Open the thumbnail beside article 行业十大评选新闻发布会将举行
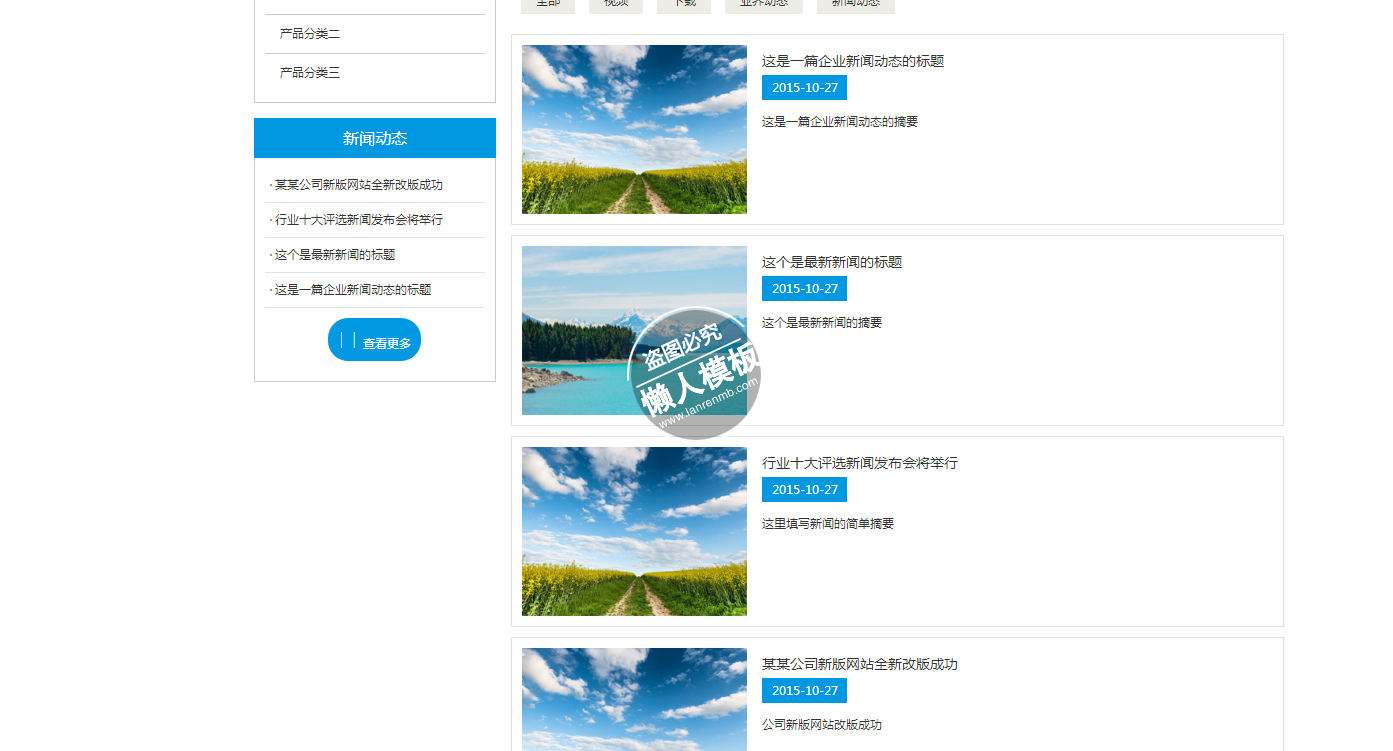 (x=634, y=531)
